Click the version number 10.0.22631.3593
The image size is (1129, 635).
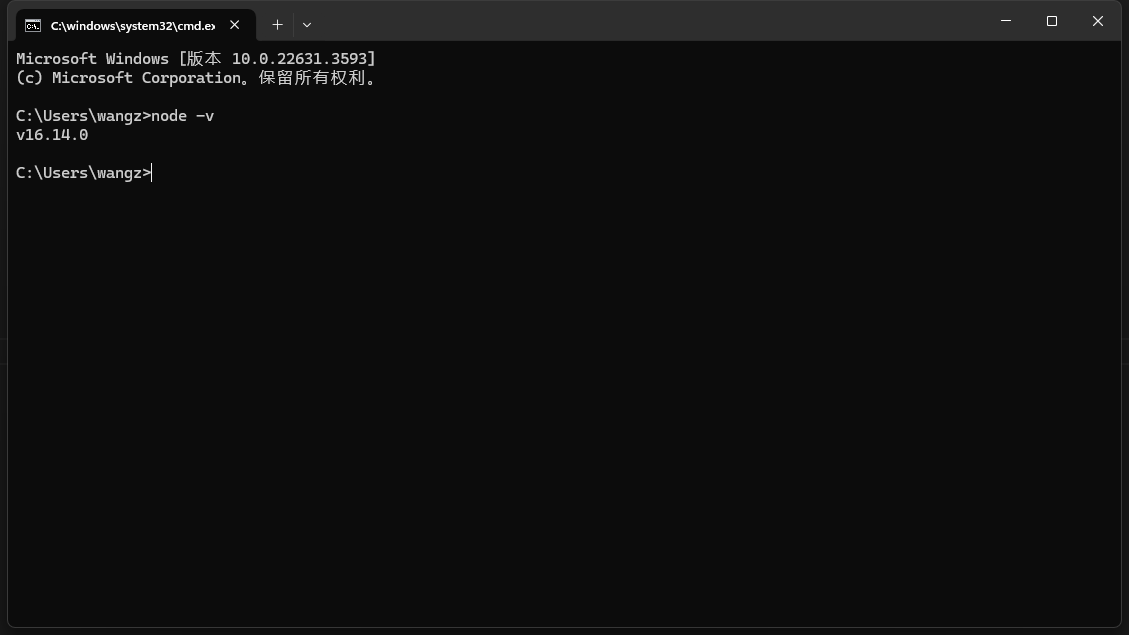point(299,58)
